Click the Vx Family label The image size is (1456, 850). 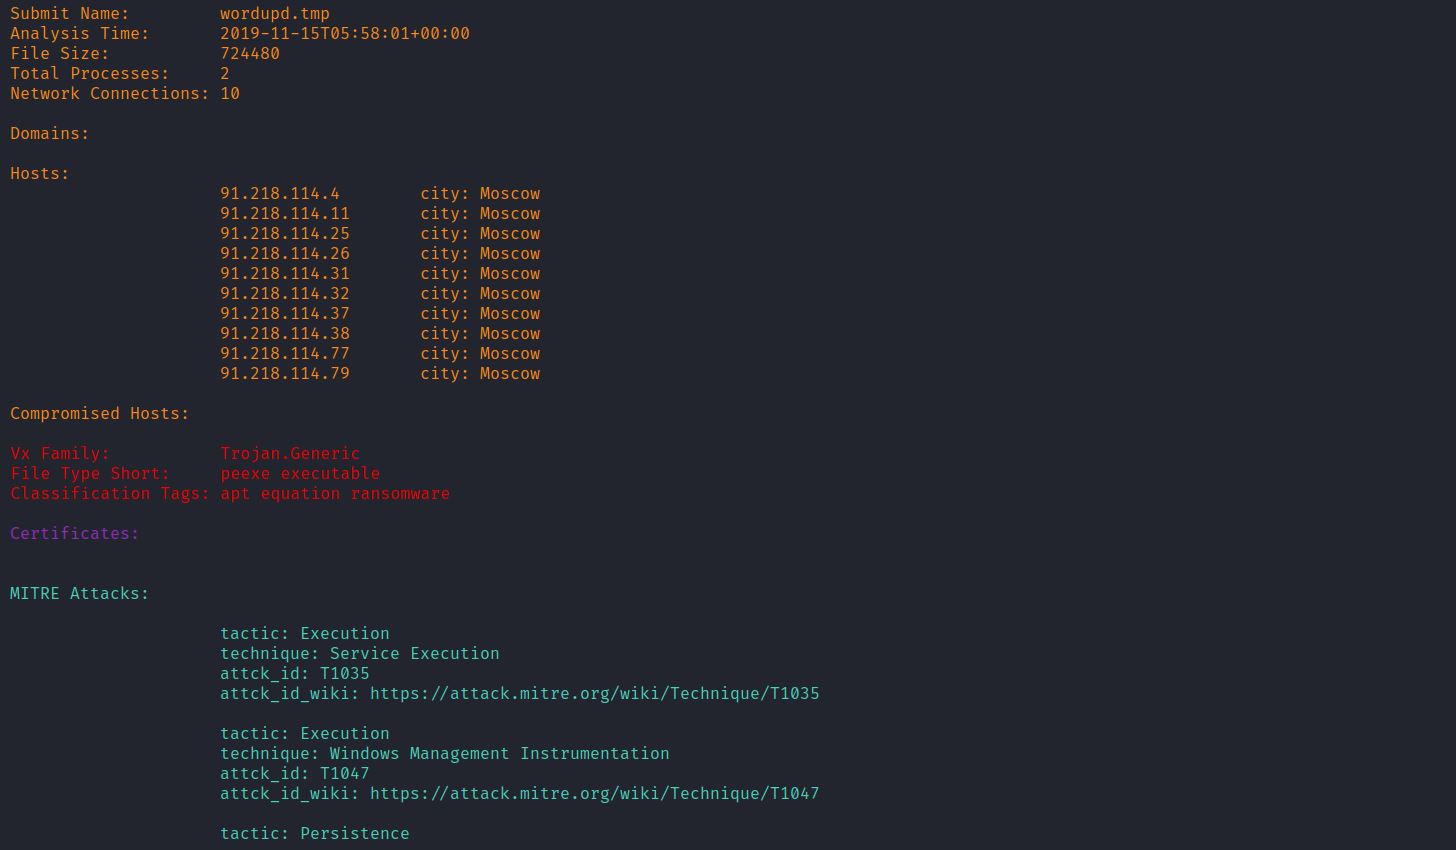pyautogui.click(x=60, y=454)
